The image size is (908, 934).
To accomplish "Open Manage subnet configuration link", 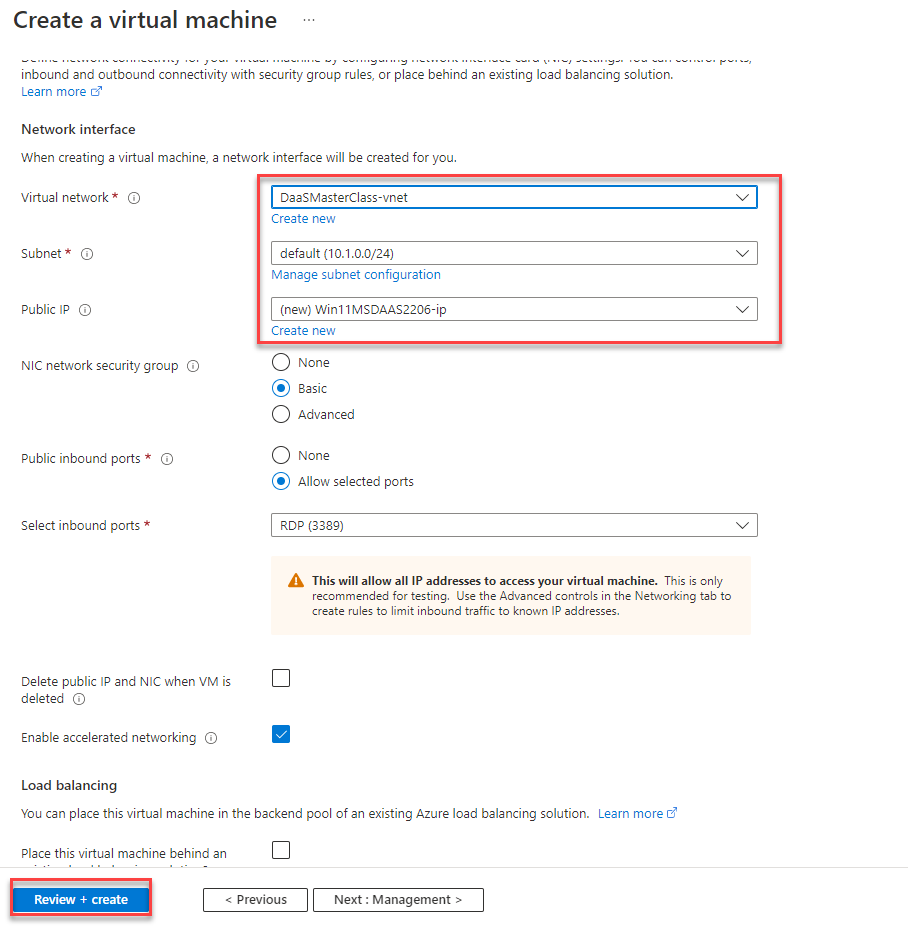I will click(x=356, y=274).
